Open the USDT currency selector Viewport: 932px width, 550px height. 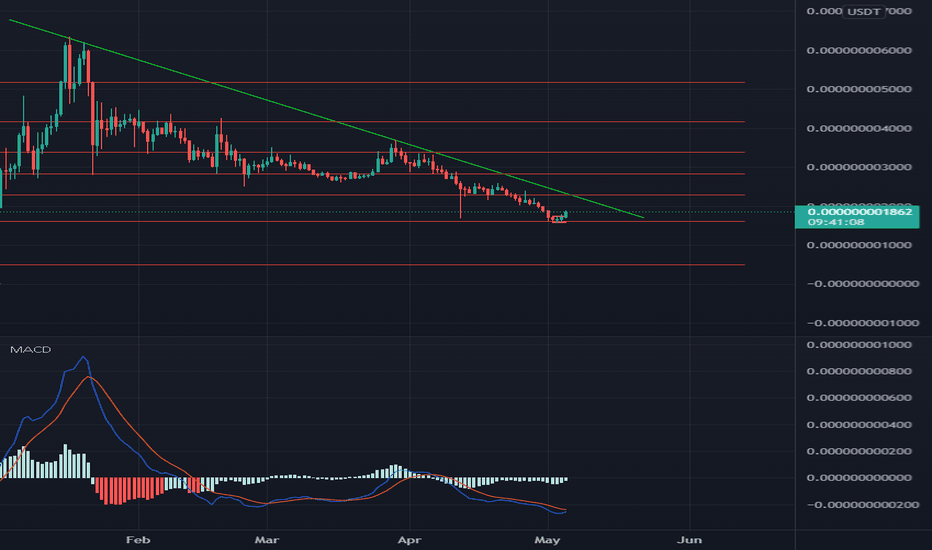point(864,11)
